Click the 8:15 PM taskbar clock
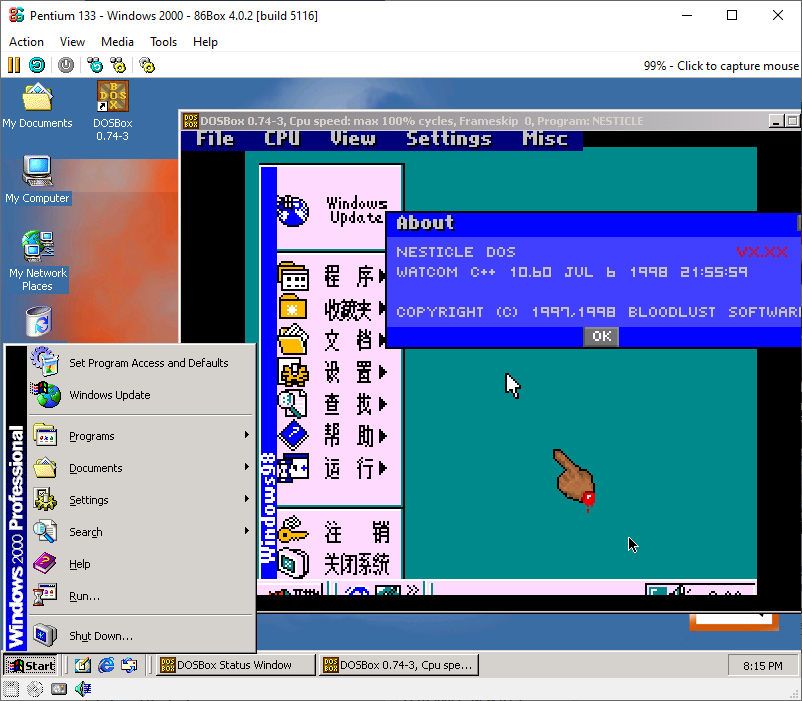Image resolution: width=802 pixels, height=701 pixels. [763, 666]
